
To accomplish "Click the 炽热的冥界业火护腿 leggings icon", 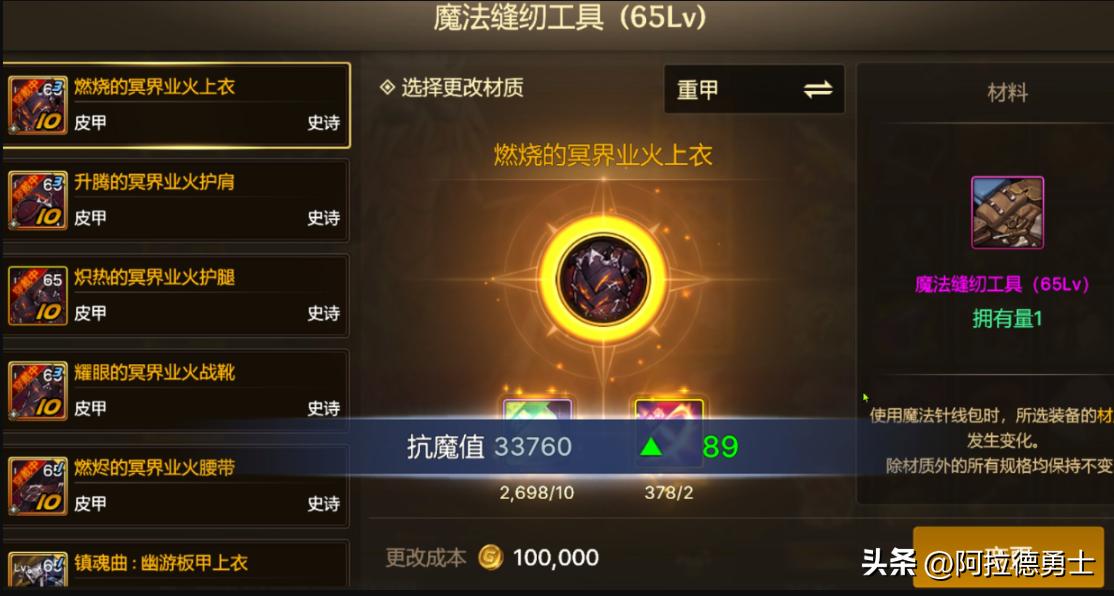I will 38,296.
